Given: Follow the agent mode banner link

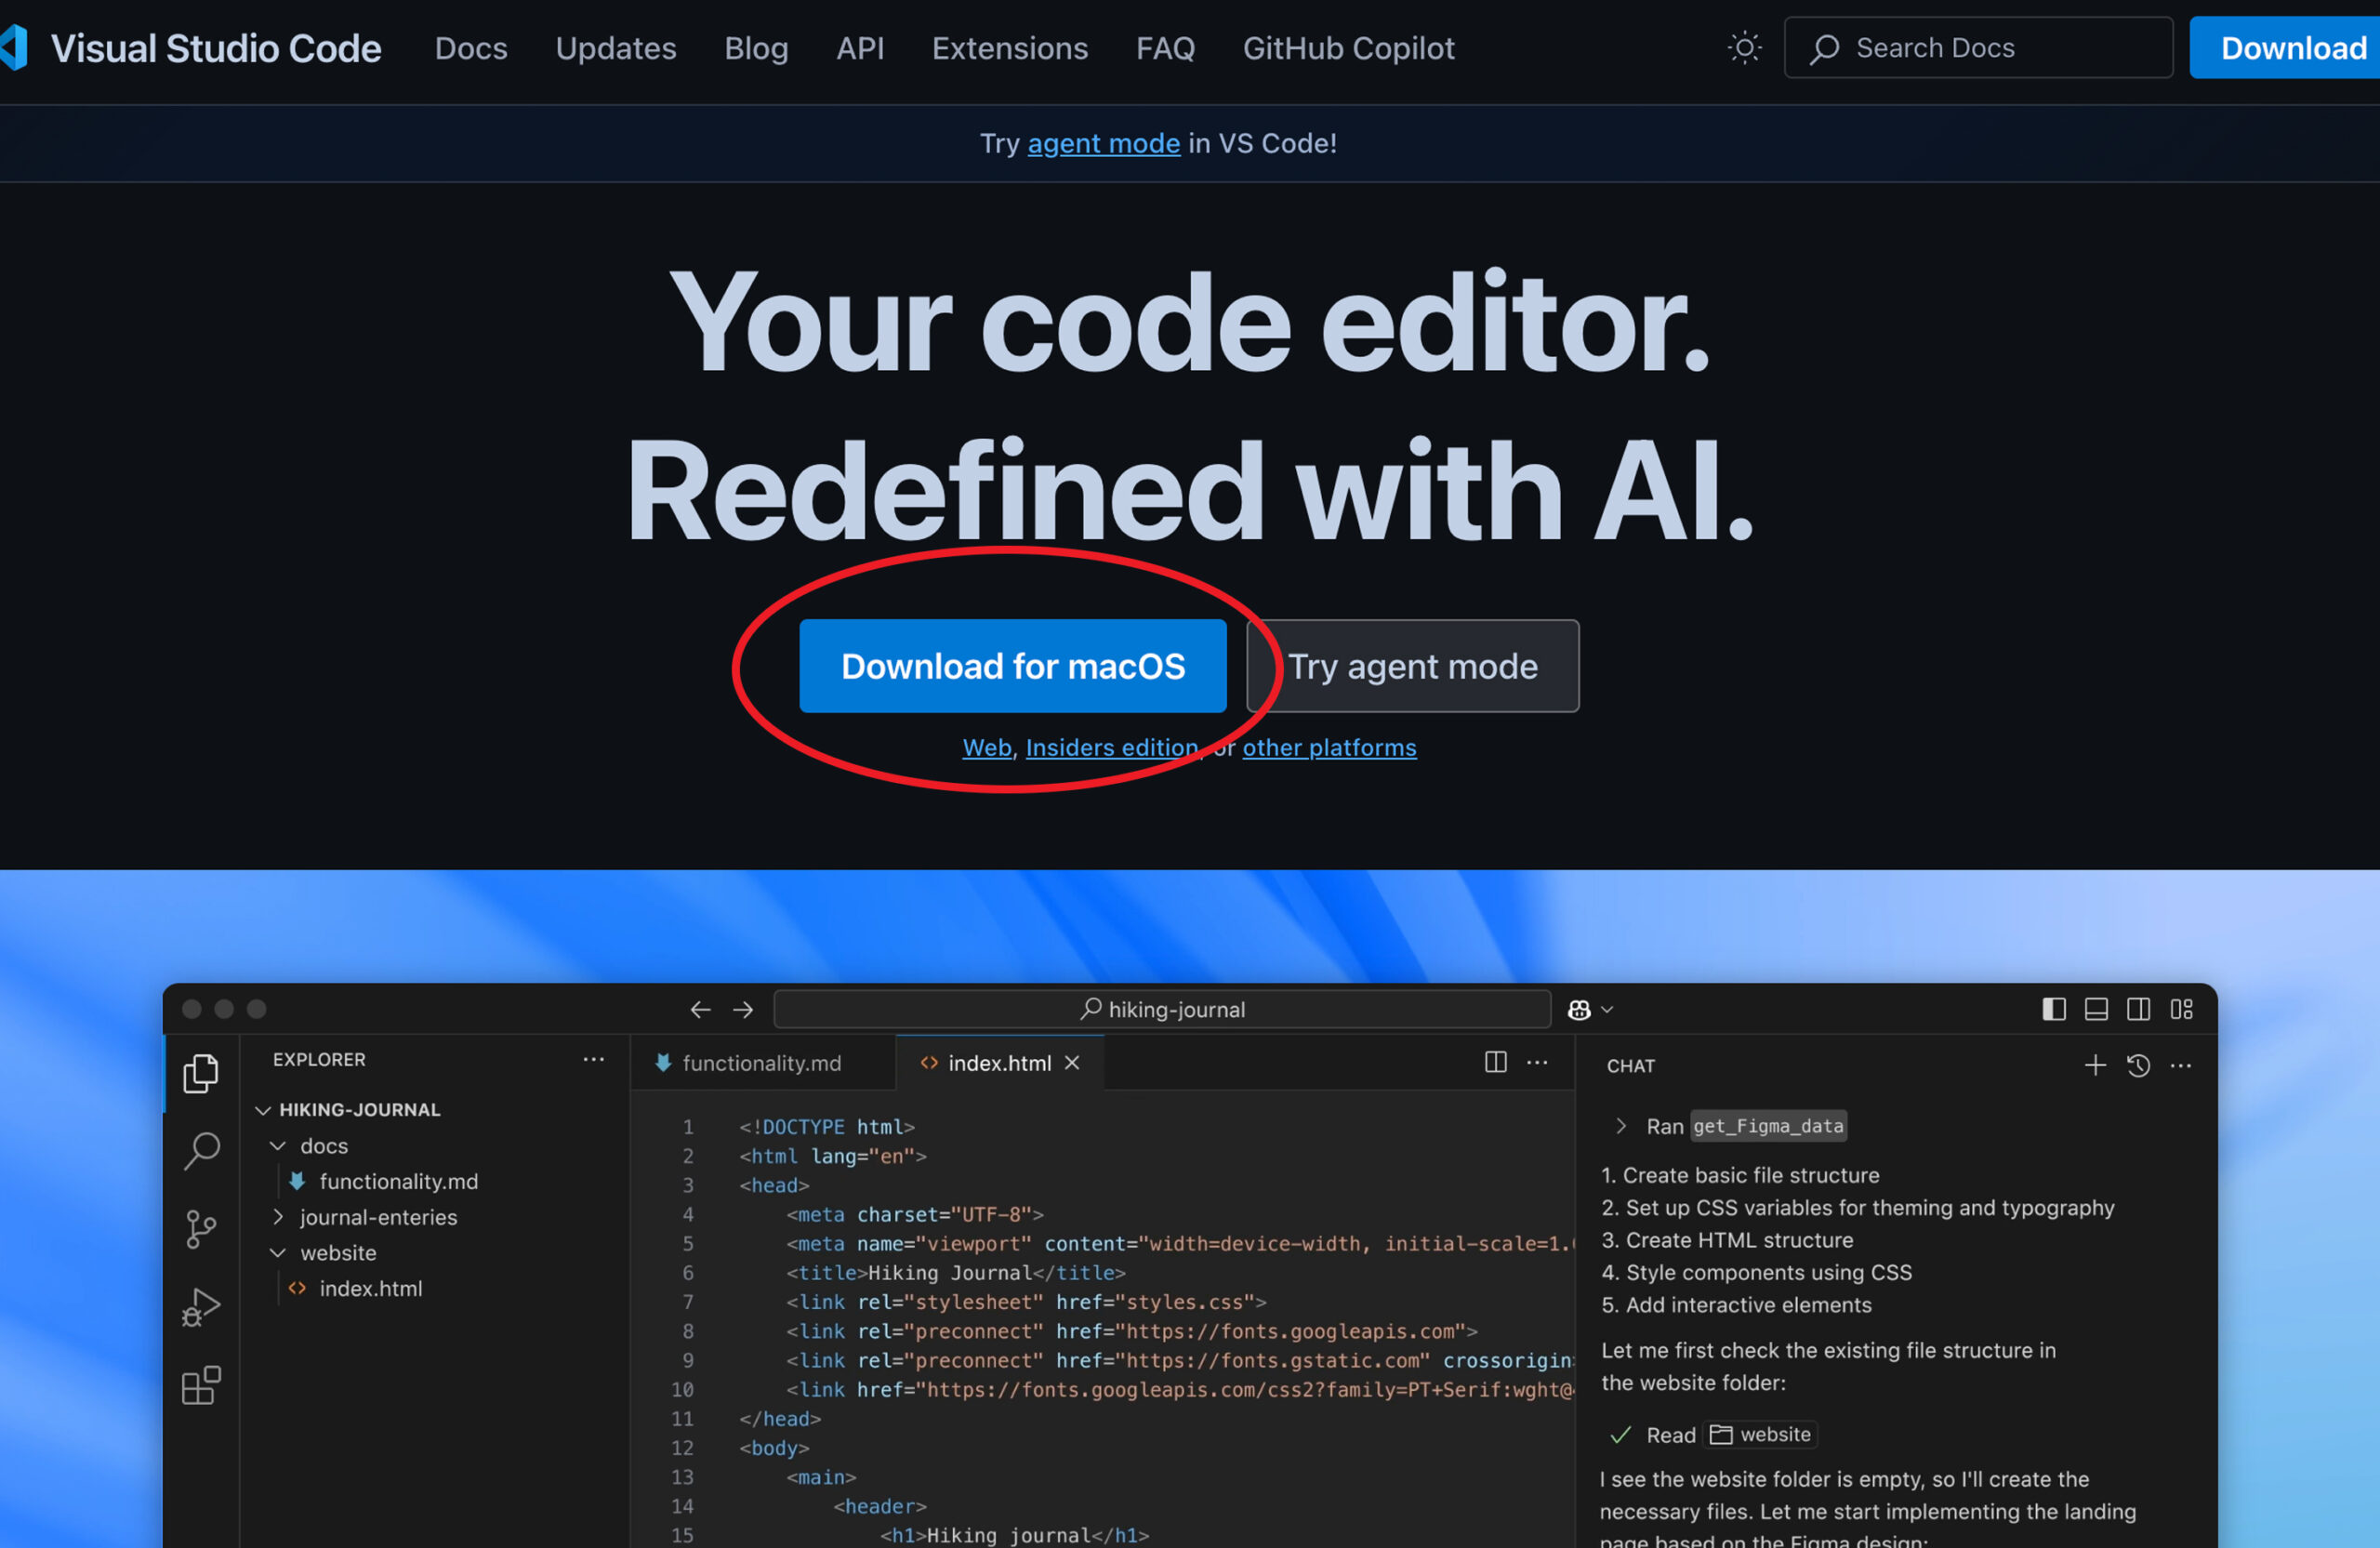Looking at the screenshot, I should pos(1104,143).
